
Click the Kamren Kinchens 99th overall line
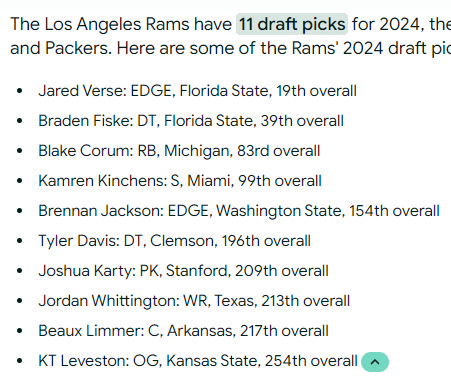[x=180, y=181]
